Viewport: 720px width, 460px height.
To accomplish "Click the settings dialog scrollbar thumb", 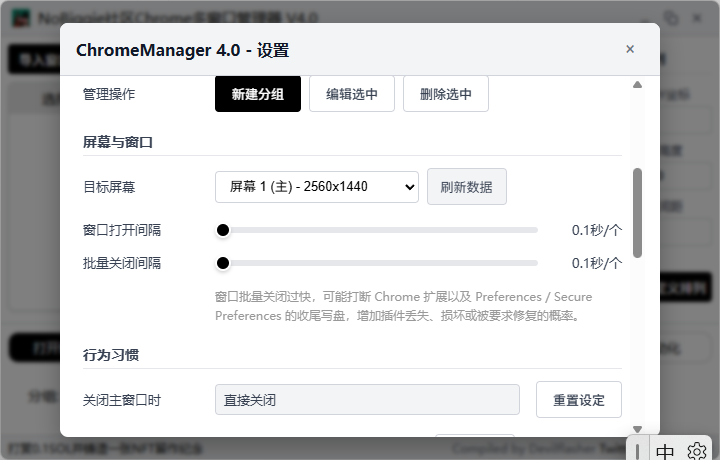I will click(x=637, y=213).
